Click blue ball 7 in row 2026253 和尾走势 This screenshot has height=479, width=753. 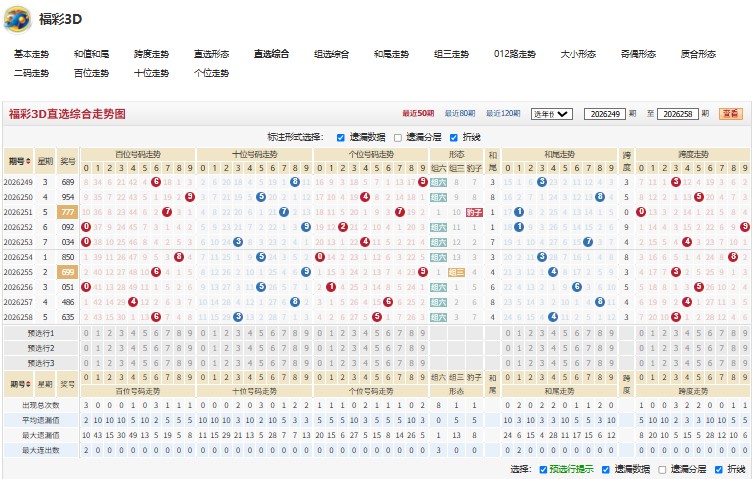(588, 242)
